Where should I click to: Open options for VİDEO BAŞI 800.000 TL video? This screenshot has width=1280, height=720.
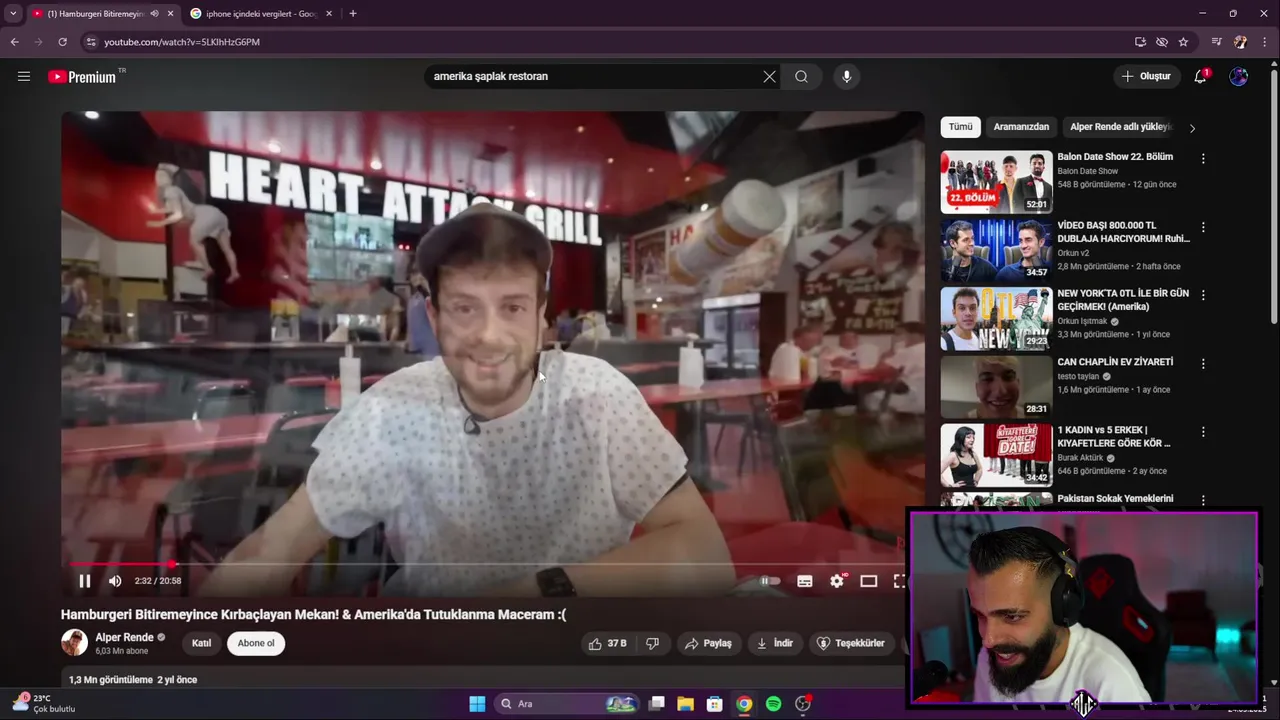point(1203,227)
